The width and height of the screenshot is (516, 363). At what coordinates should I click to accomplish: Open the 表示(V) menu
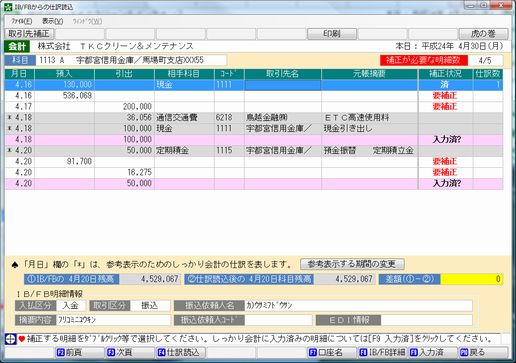click(52, 21)
